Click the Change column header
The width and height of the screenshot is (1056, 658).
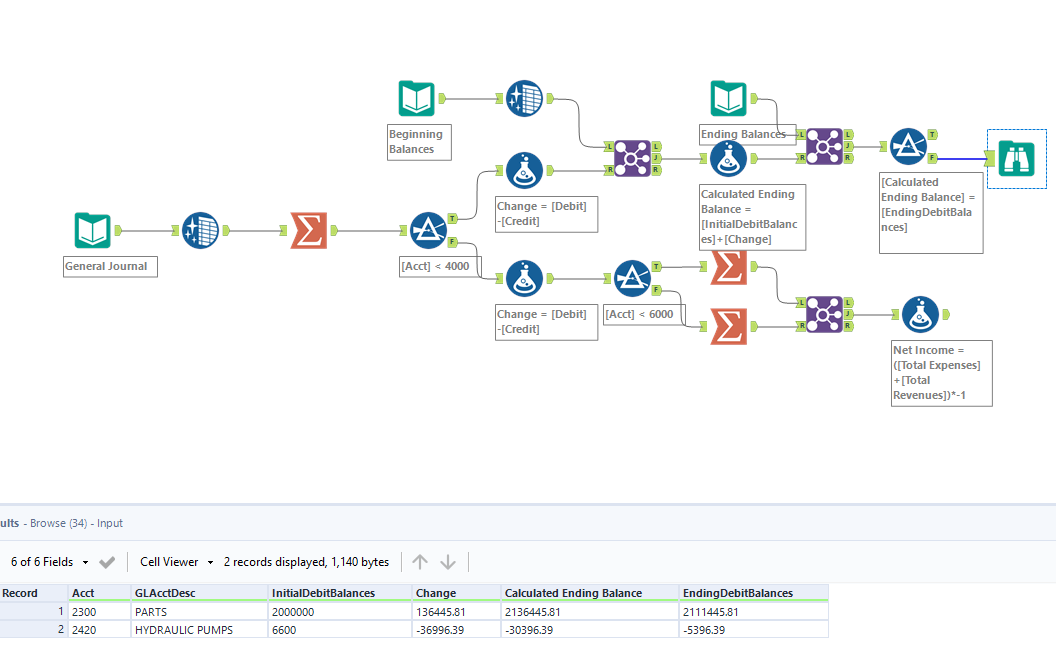point(457,593)
